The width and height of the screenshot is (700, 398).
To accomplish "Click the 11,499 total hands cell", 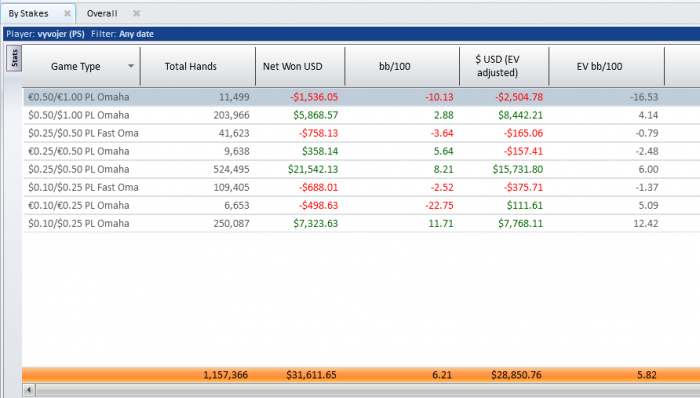I will coord(234,97).
